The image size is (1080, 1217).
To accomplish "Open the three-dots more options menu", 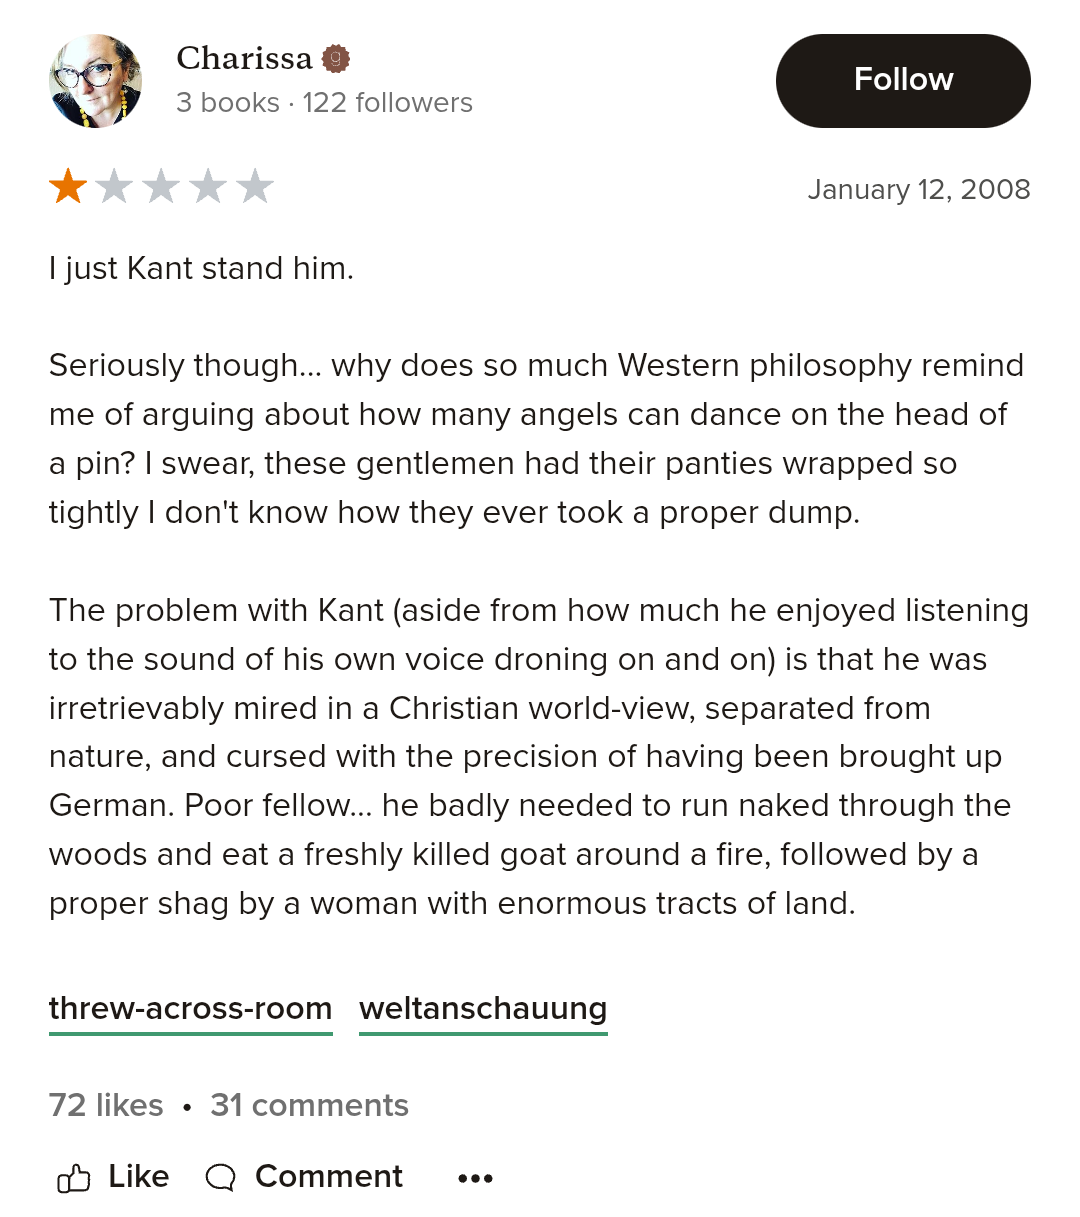I will [x=475, y=1178].
